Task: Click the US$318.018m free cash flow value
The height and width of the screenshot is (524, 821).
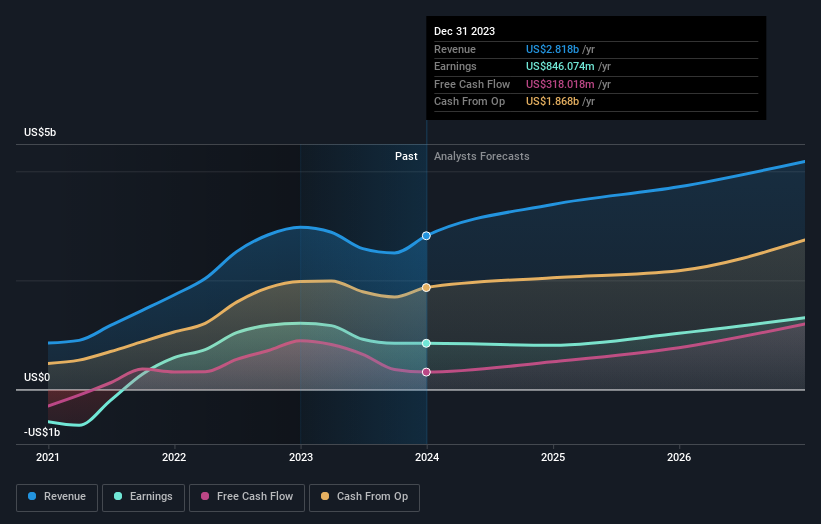Action: click(560, 84)
